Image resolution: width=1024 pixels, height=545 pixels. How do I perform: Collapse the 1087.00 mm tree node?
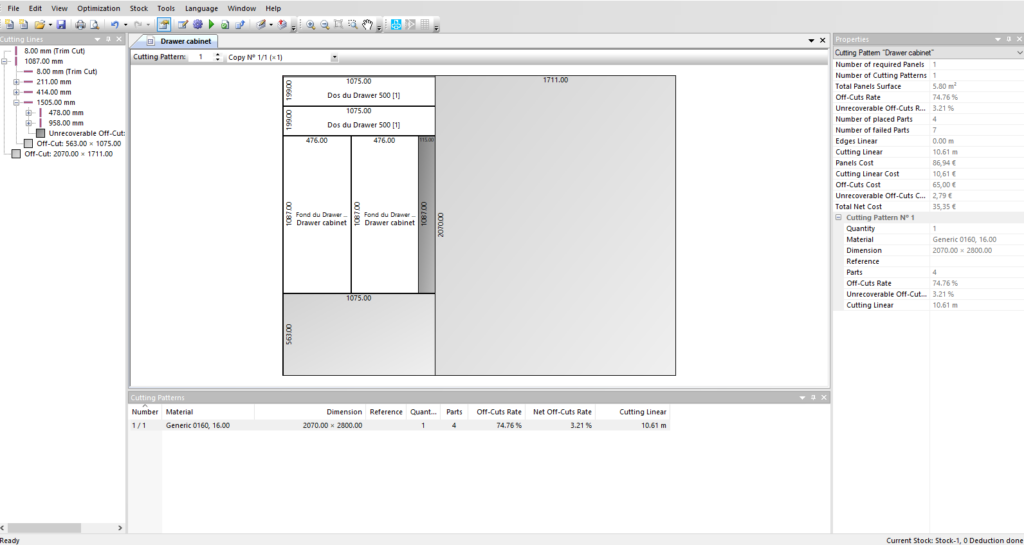click(5, 61)
